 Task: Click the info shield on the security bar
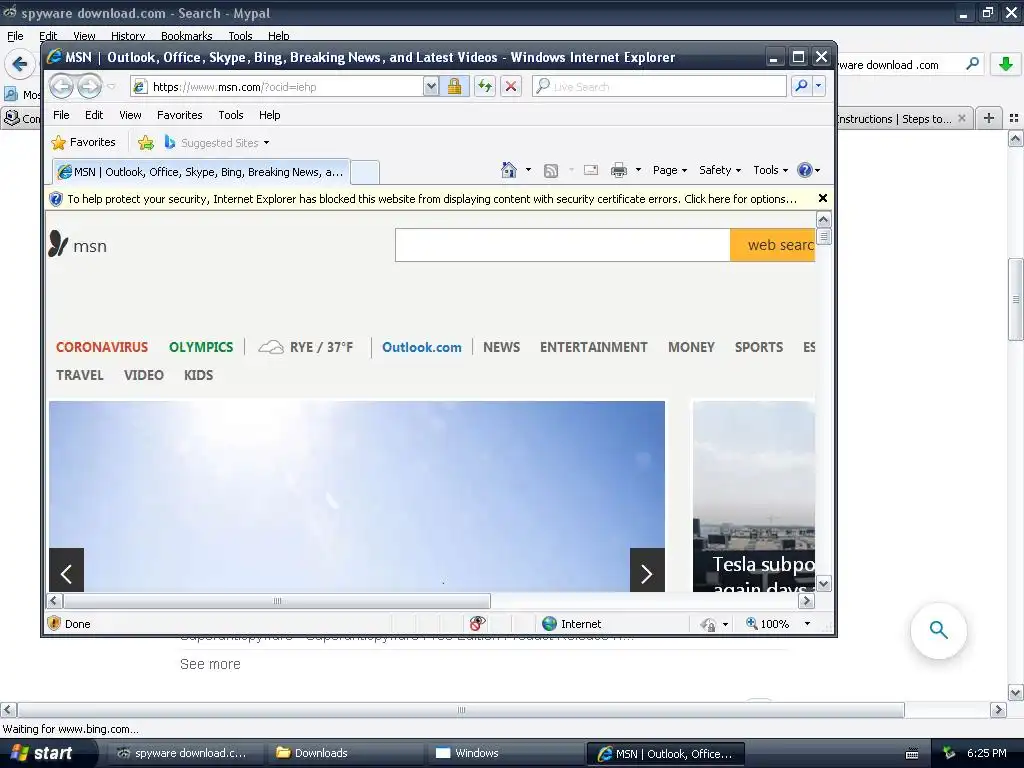(x=56, y=199)
